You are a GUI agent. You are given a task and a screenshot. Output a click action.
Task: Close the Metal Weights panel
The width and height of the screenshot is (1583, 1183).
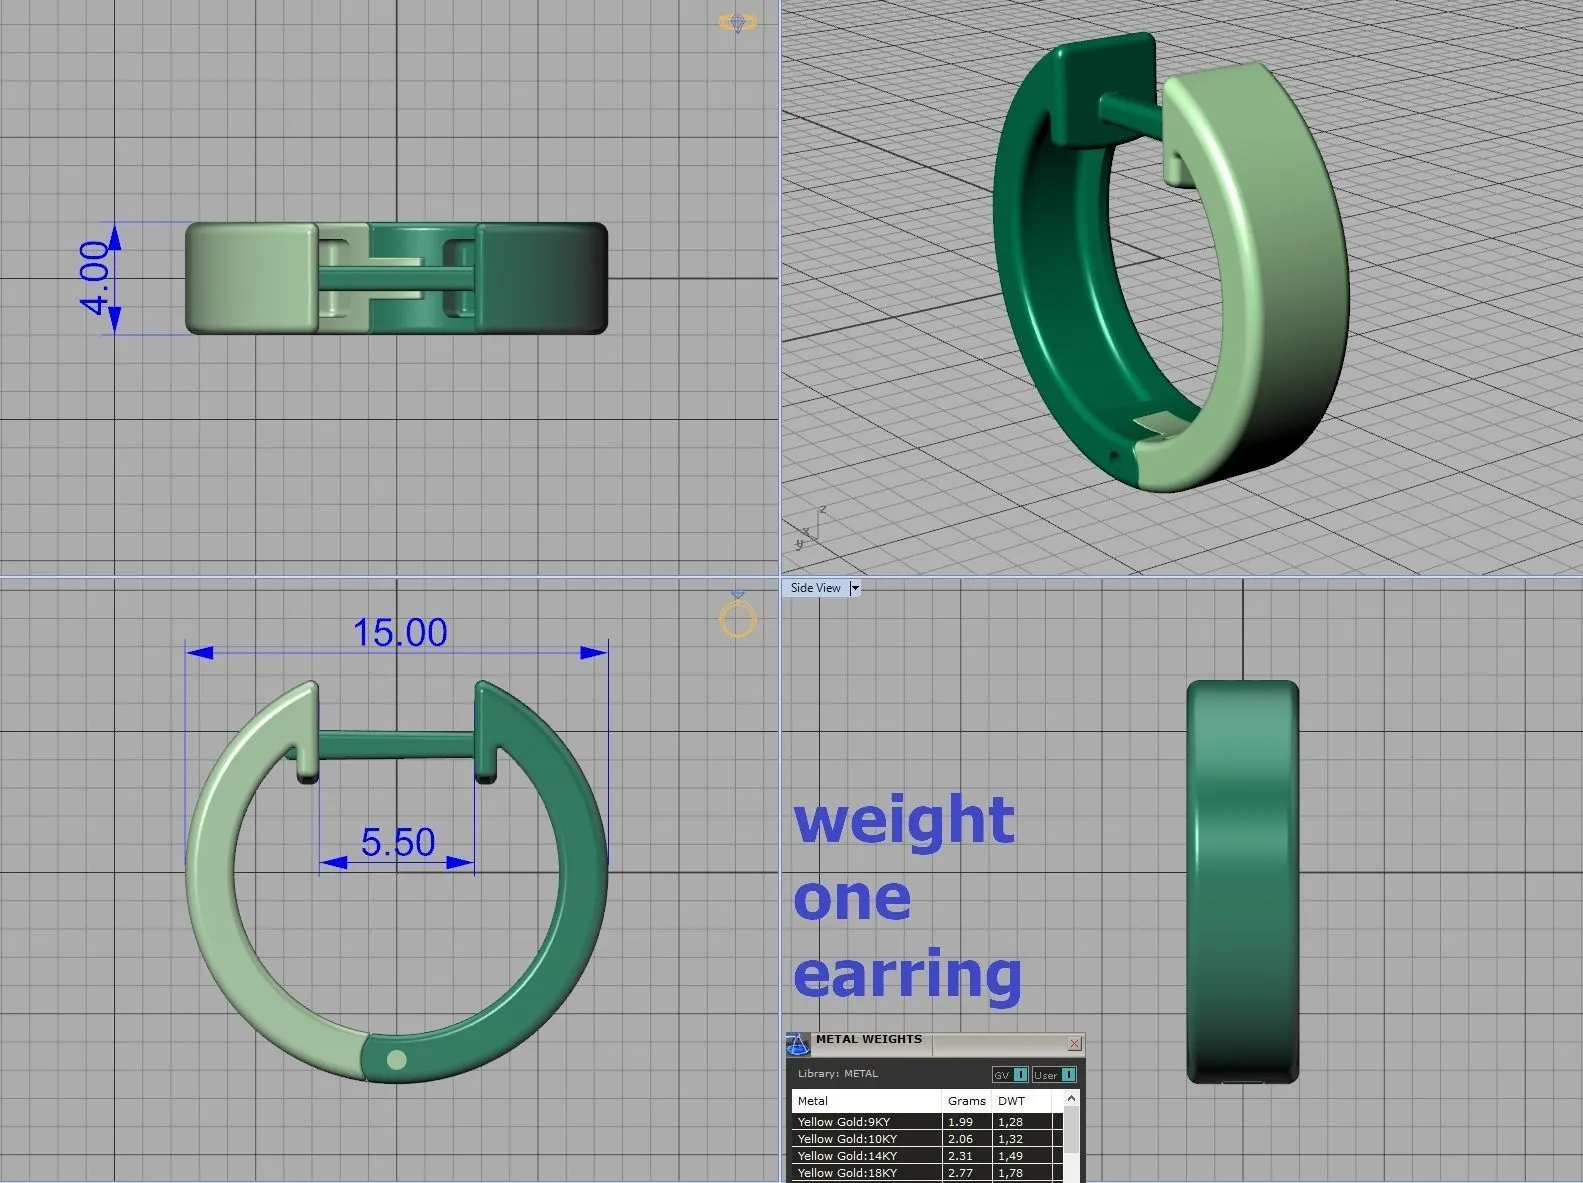[x=1074, y=1043]
